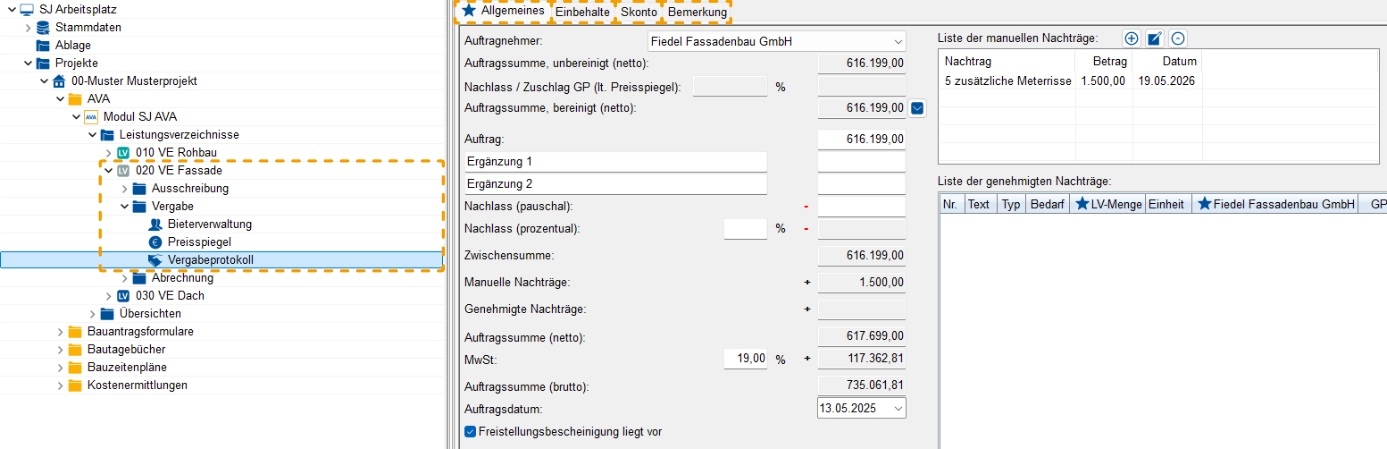Switch to the Einbehalte tab
The image size is (1387, 449).
click(582, 12)
